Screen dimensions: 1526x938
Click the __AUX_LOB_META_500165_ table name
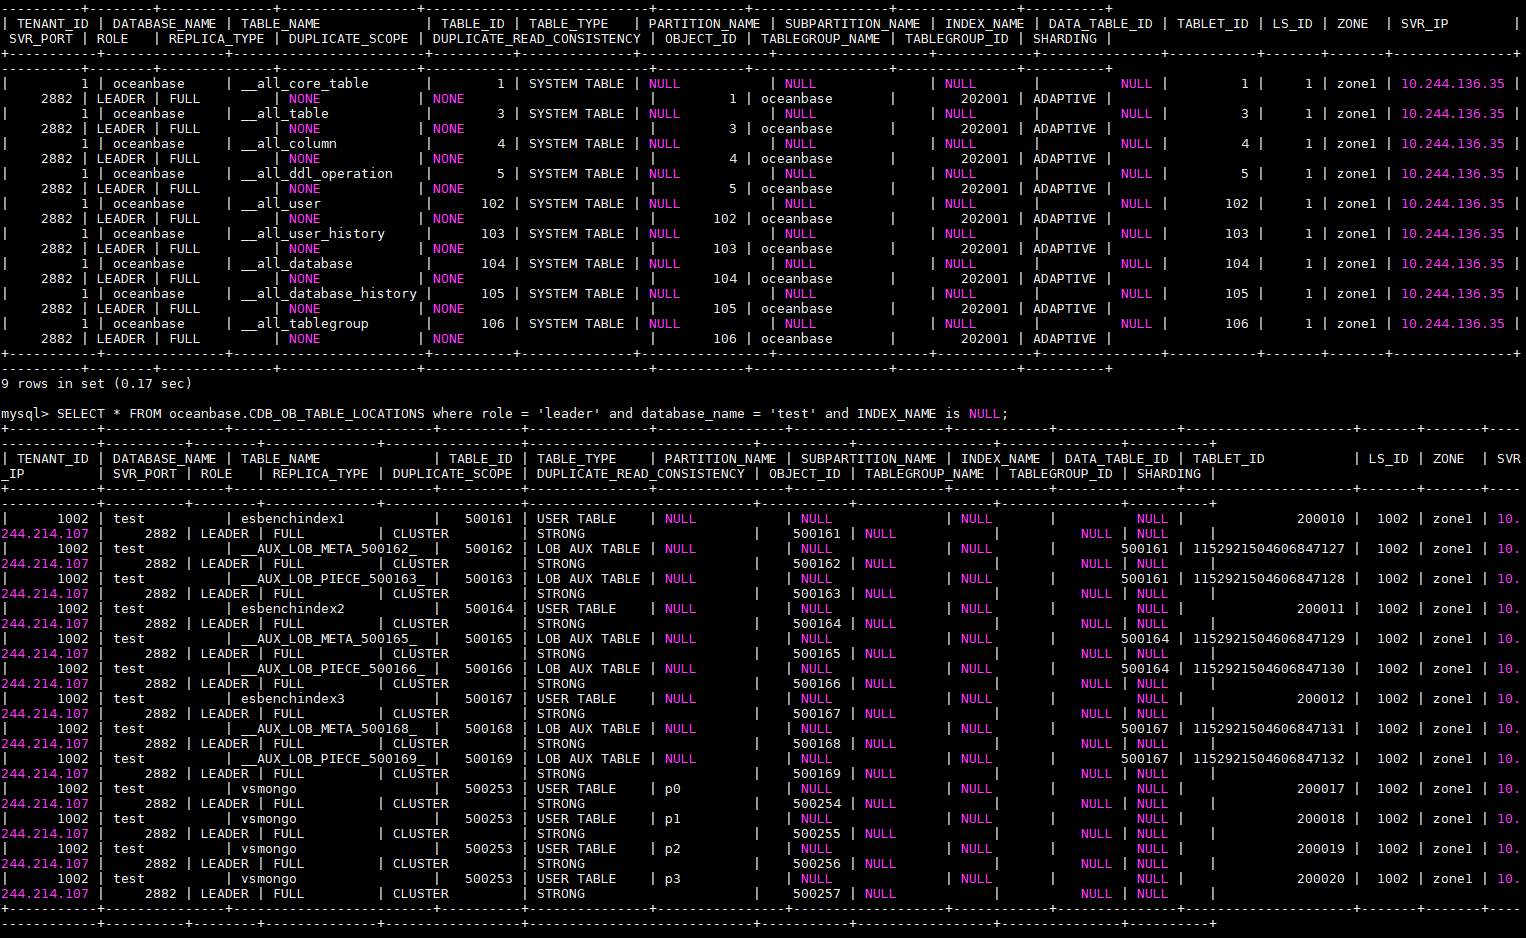point(329,639)
